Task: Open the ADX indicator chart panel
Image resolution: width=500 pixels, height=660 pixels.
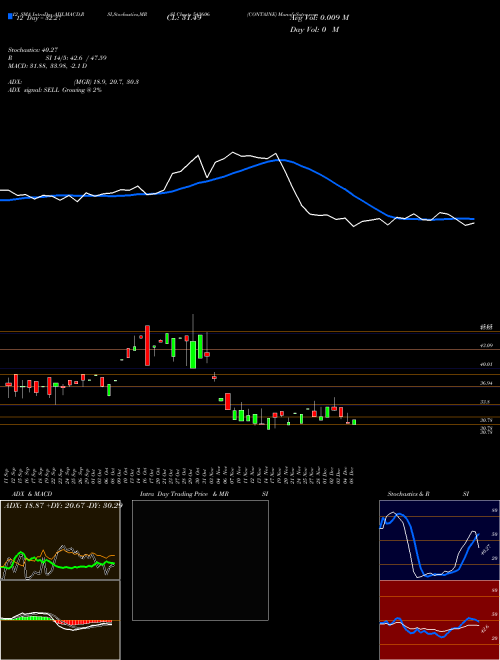Action: click(60, 540)
